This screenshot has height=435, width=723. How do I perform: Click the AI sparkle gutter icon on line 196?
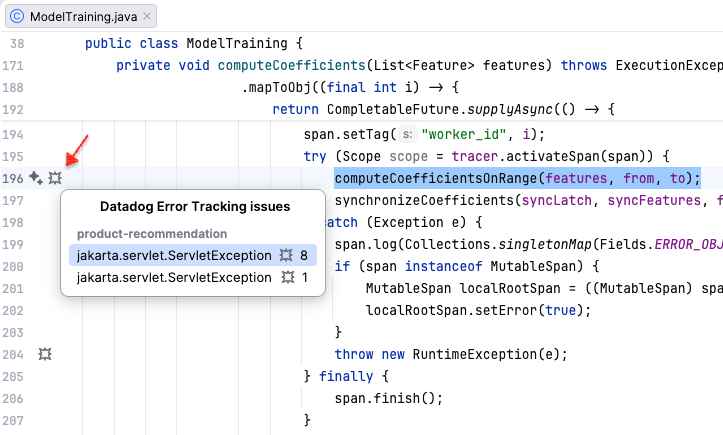click(35, 178)
